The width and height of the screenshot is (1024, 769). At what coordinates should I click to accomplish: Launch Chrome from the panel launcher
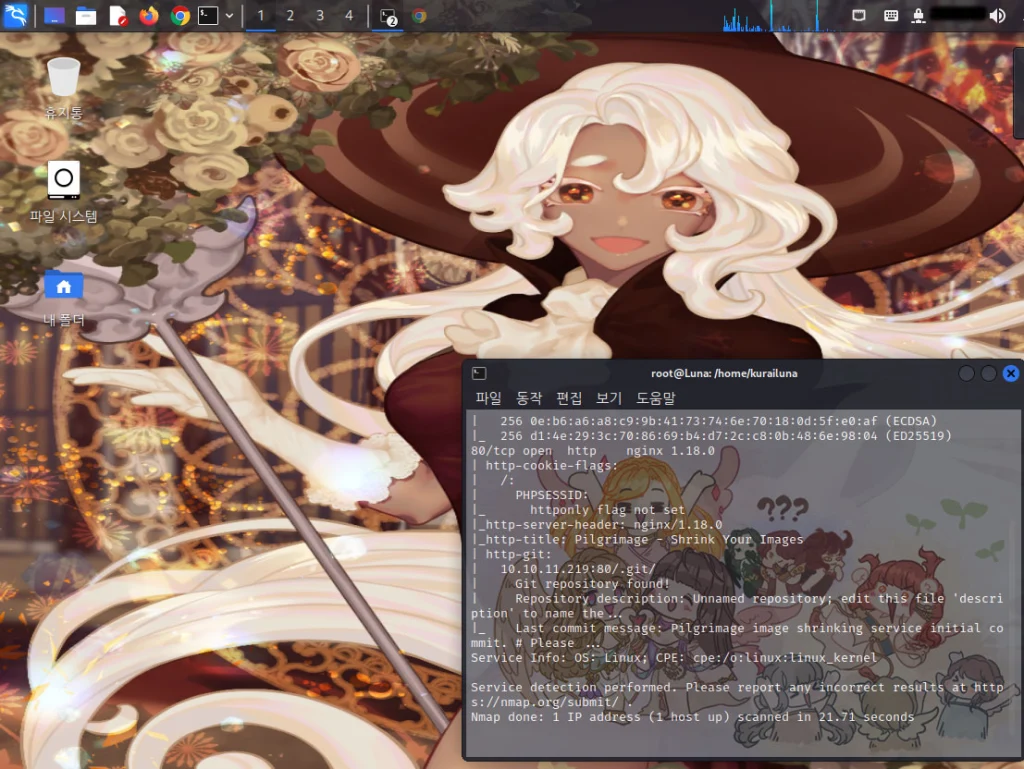[180, 16]
